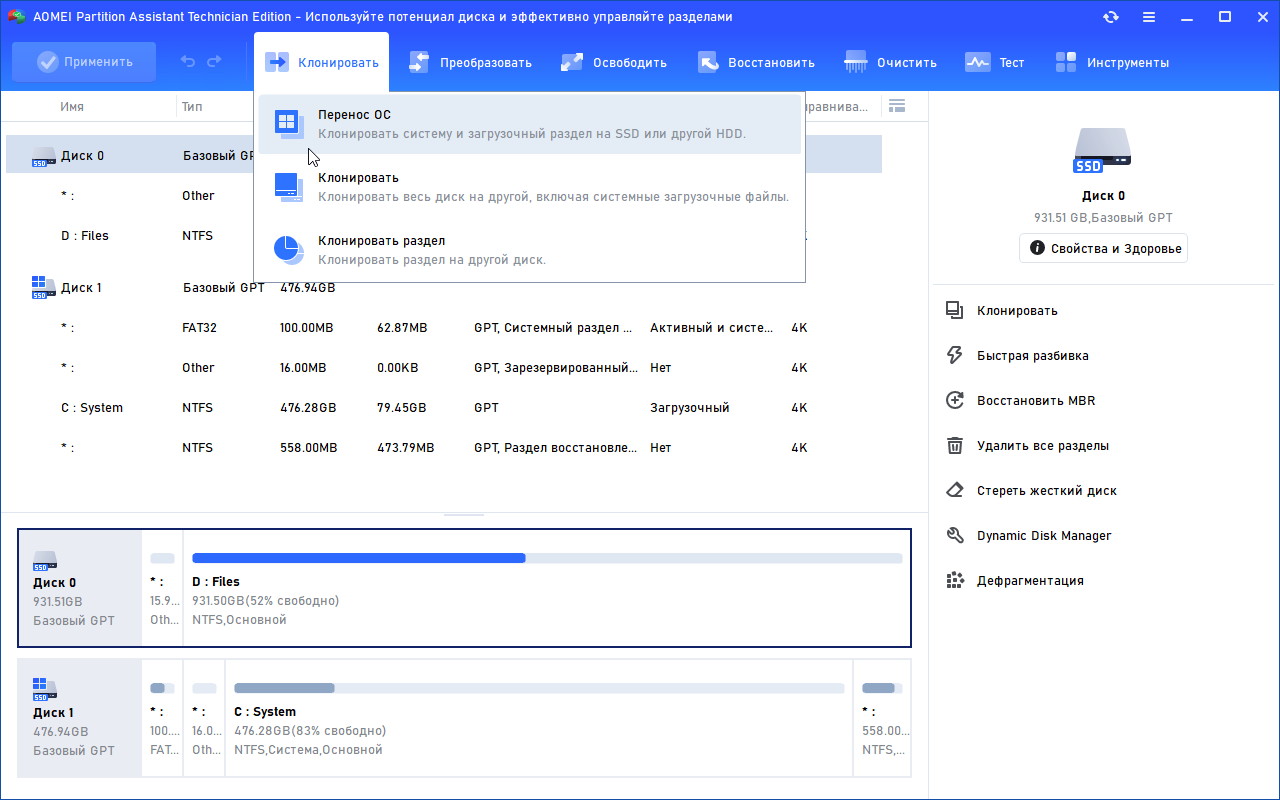Click the pie-chart partition clone icon
Screen dimensions: 1280x800
(x=288, y=250)
